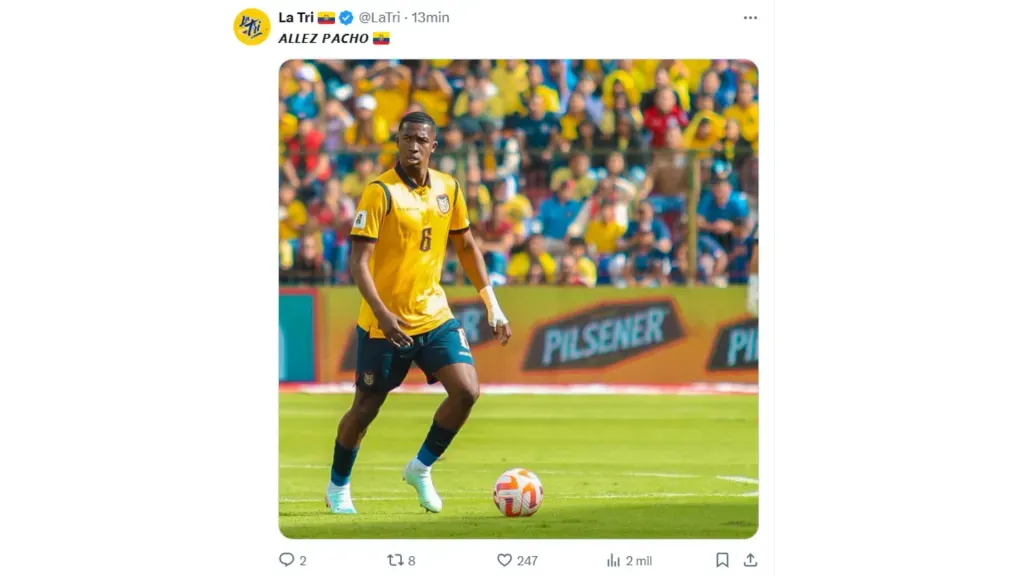
Task: Open the @LaTri handle link
Action: point(379,18)
